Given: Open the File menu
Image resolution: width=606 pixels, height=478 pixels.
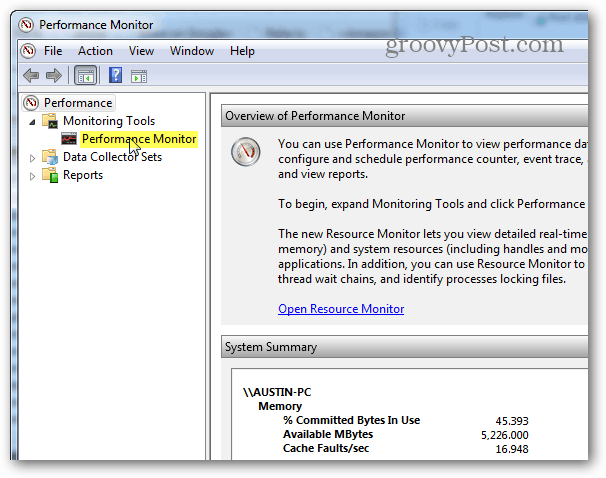Looking at the screenshot, I should coord(53,51).
